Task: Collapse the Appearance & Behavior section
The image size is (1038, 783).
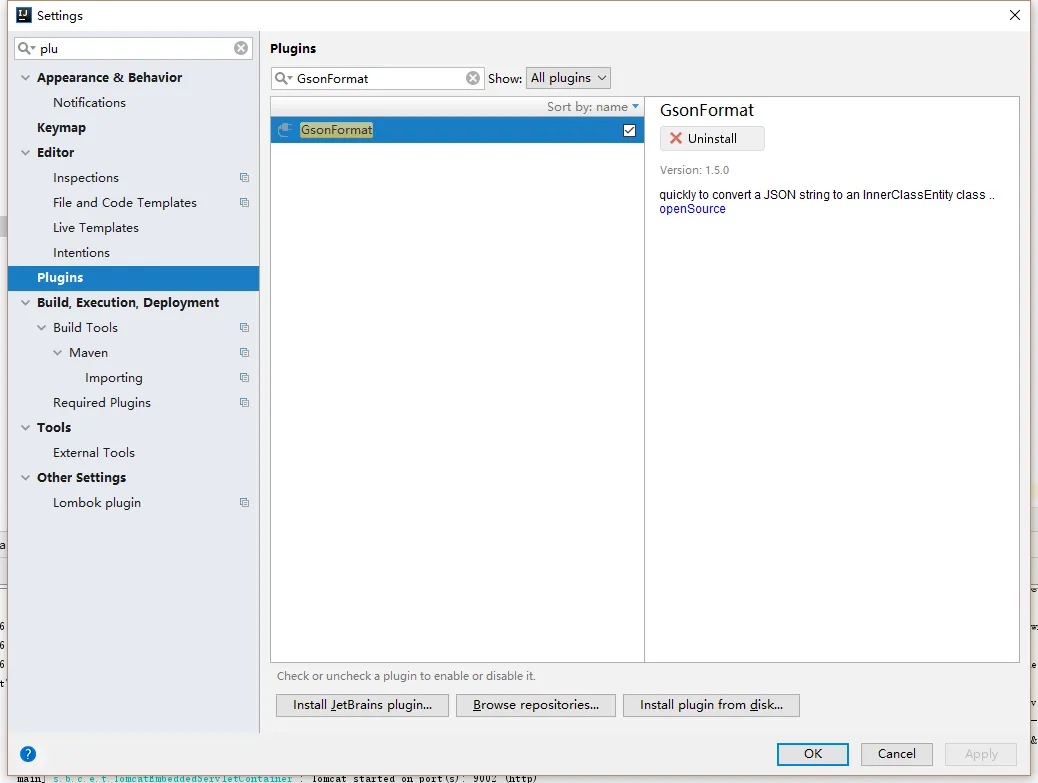Action: tap(25, 77)
